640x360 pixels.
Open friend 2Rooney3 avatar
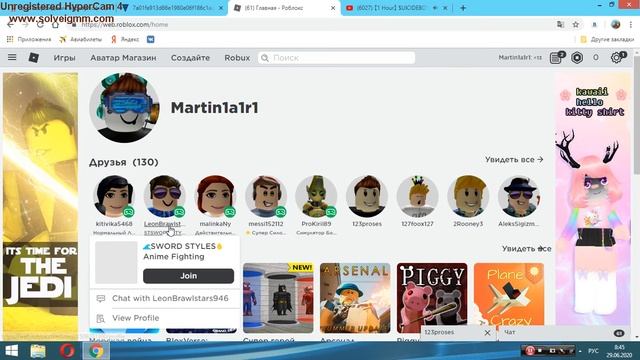point(468,196)
